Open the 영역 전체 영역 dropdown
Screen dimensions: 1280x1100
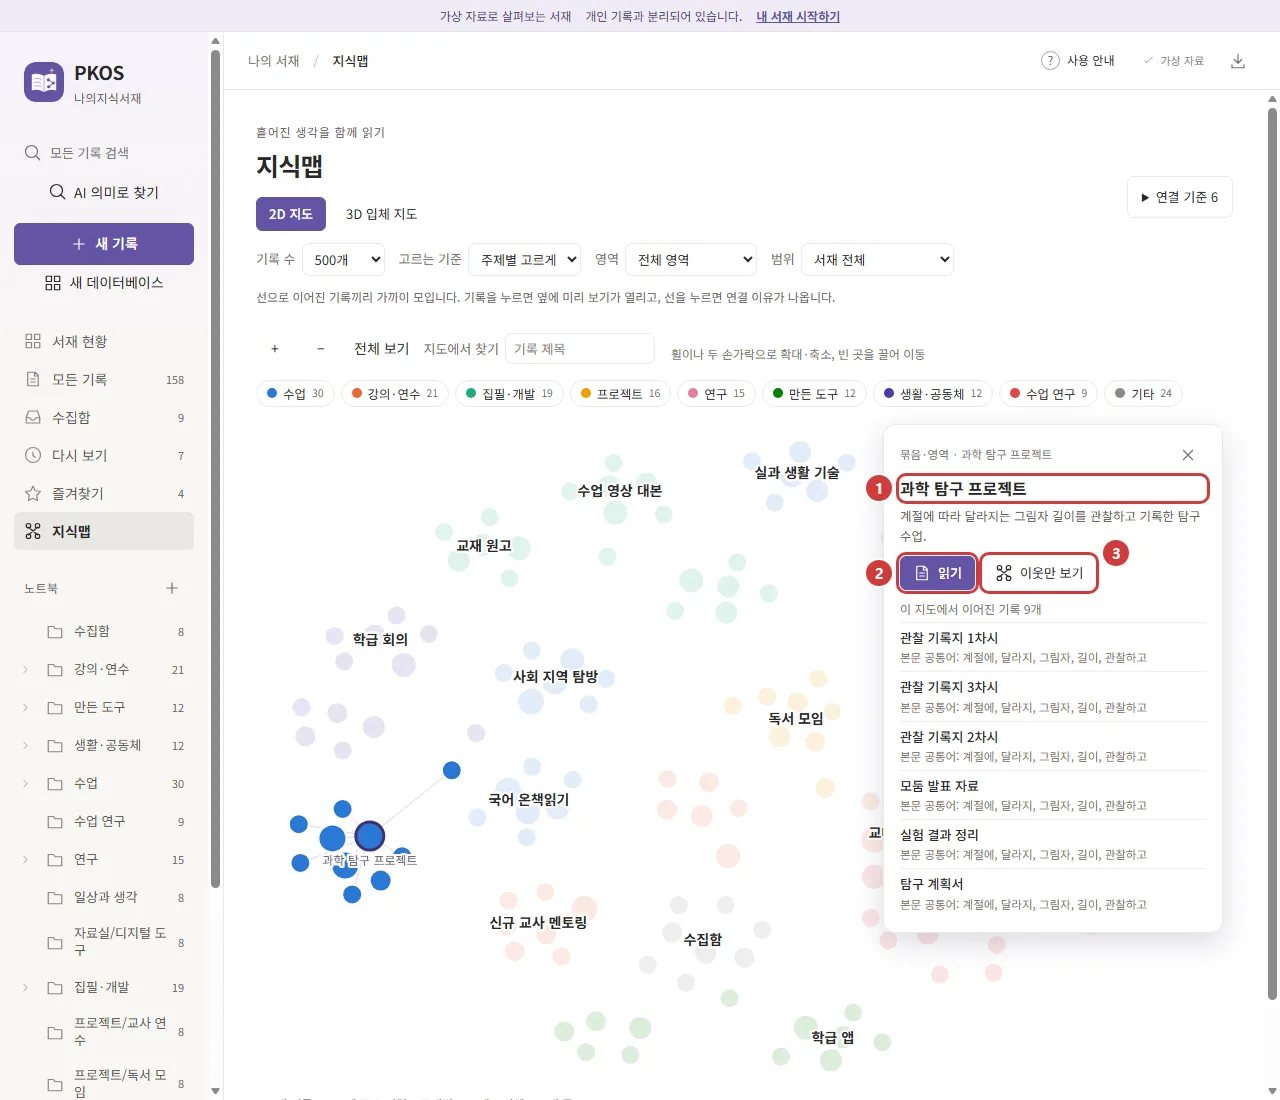pos(691,260)
